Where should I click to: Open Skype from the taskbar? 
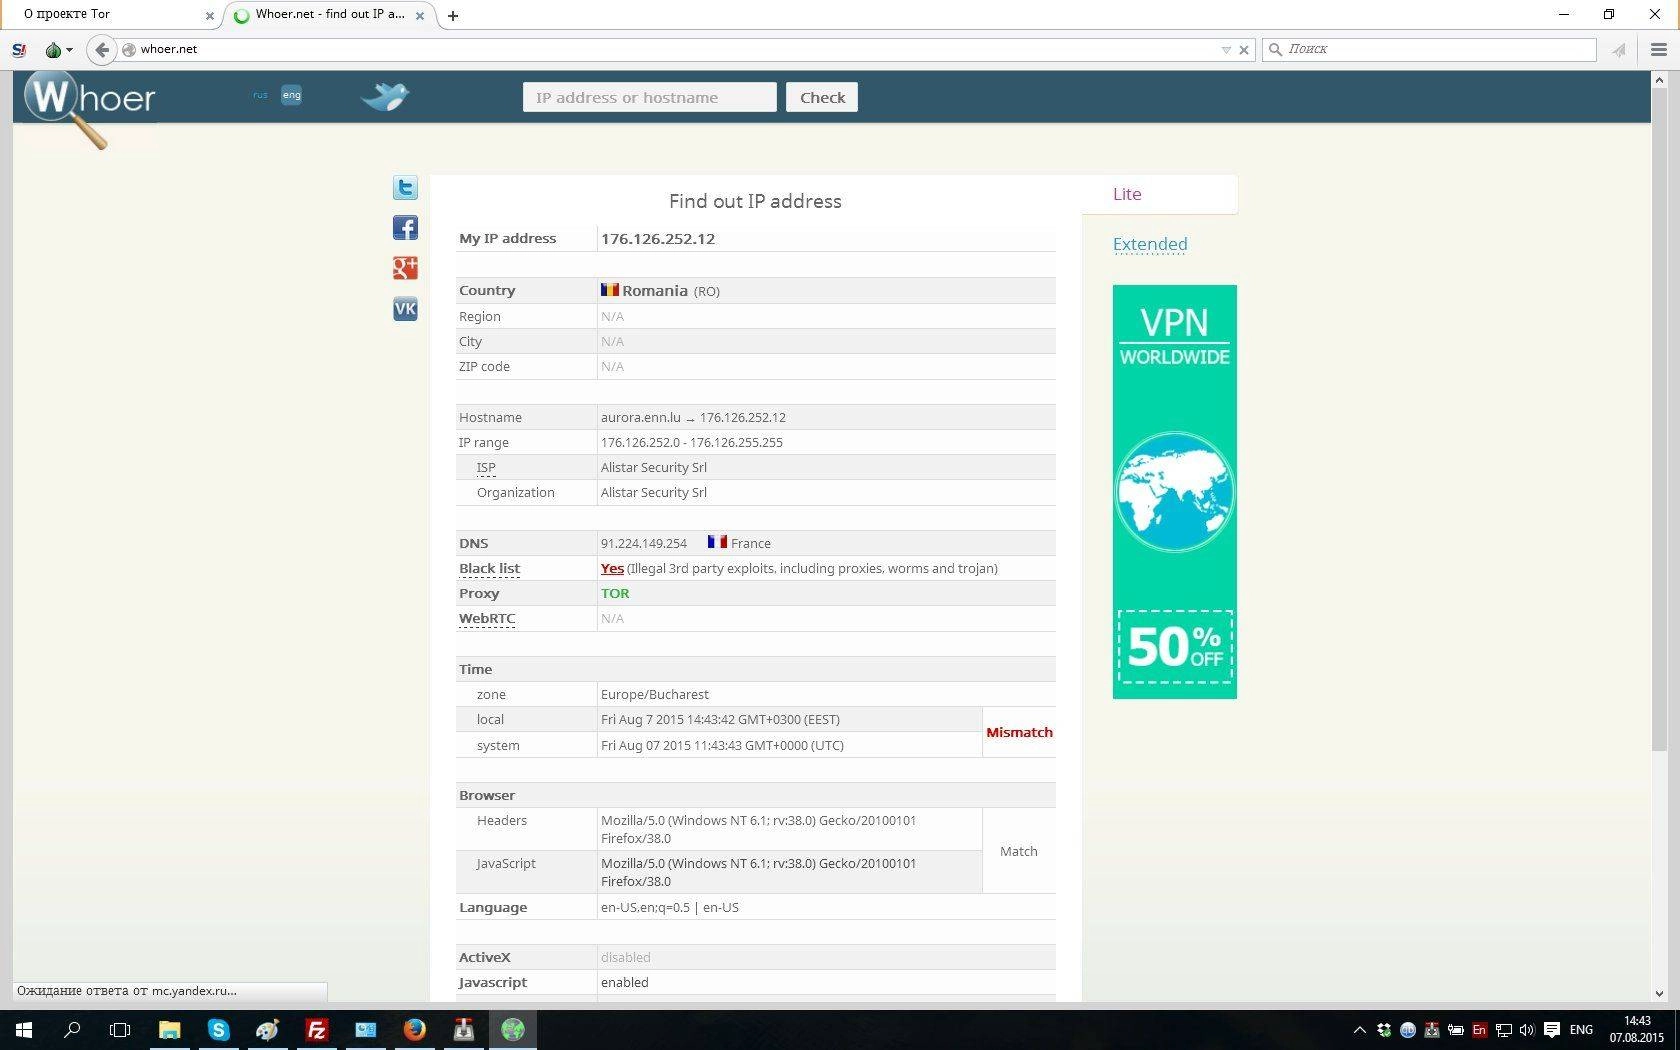[218, 1029]
